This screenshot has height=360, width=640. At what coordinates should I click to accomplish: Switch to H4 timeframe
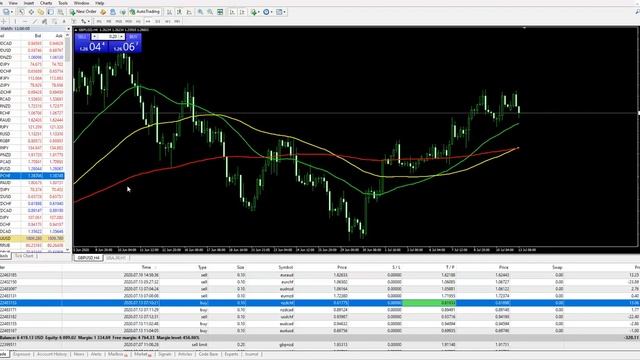(148, 21)
